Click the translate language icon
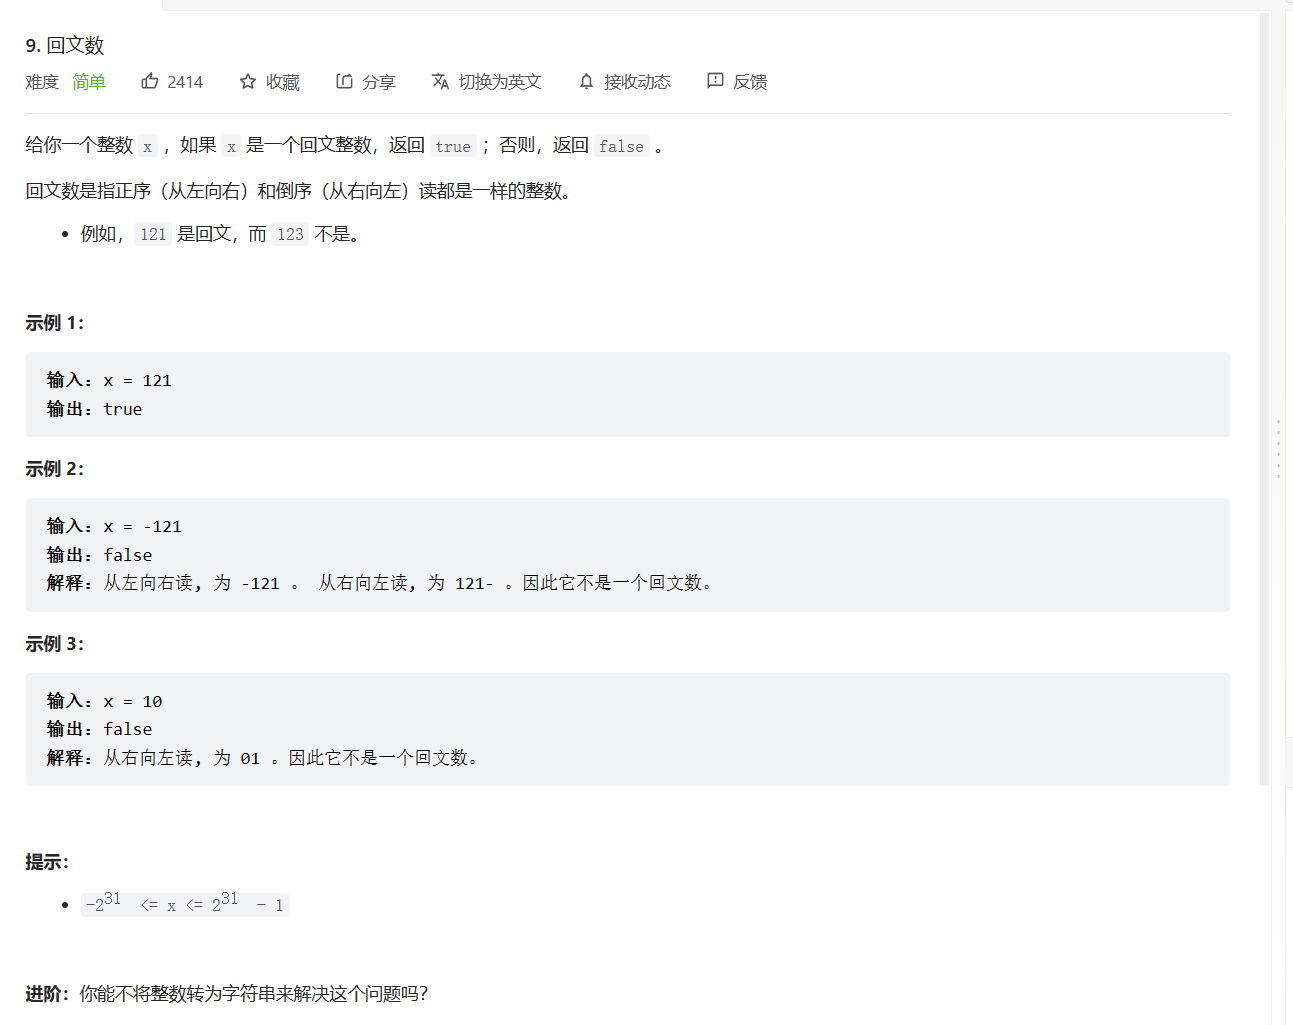The width and height of the screenshot is (1293, 1025). click(x=440, y=81)
